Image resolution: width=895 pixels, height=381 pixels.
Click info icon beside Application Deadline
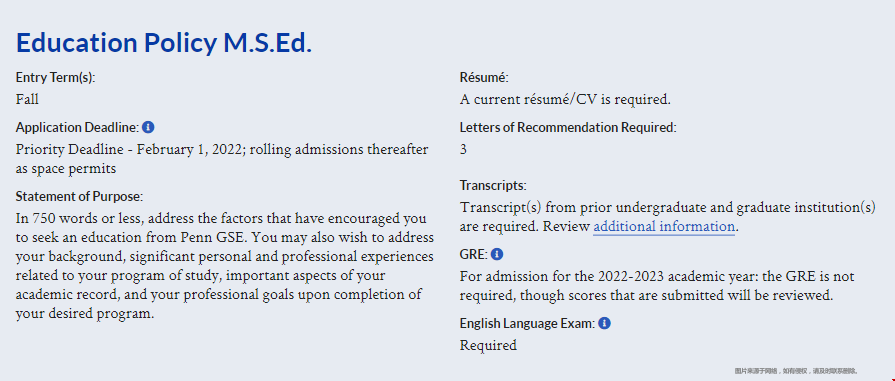click(148, 127)
